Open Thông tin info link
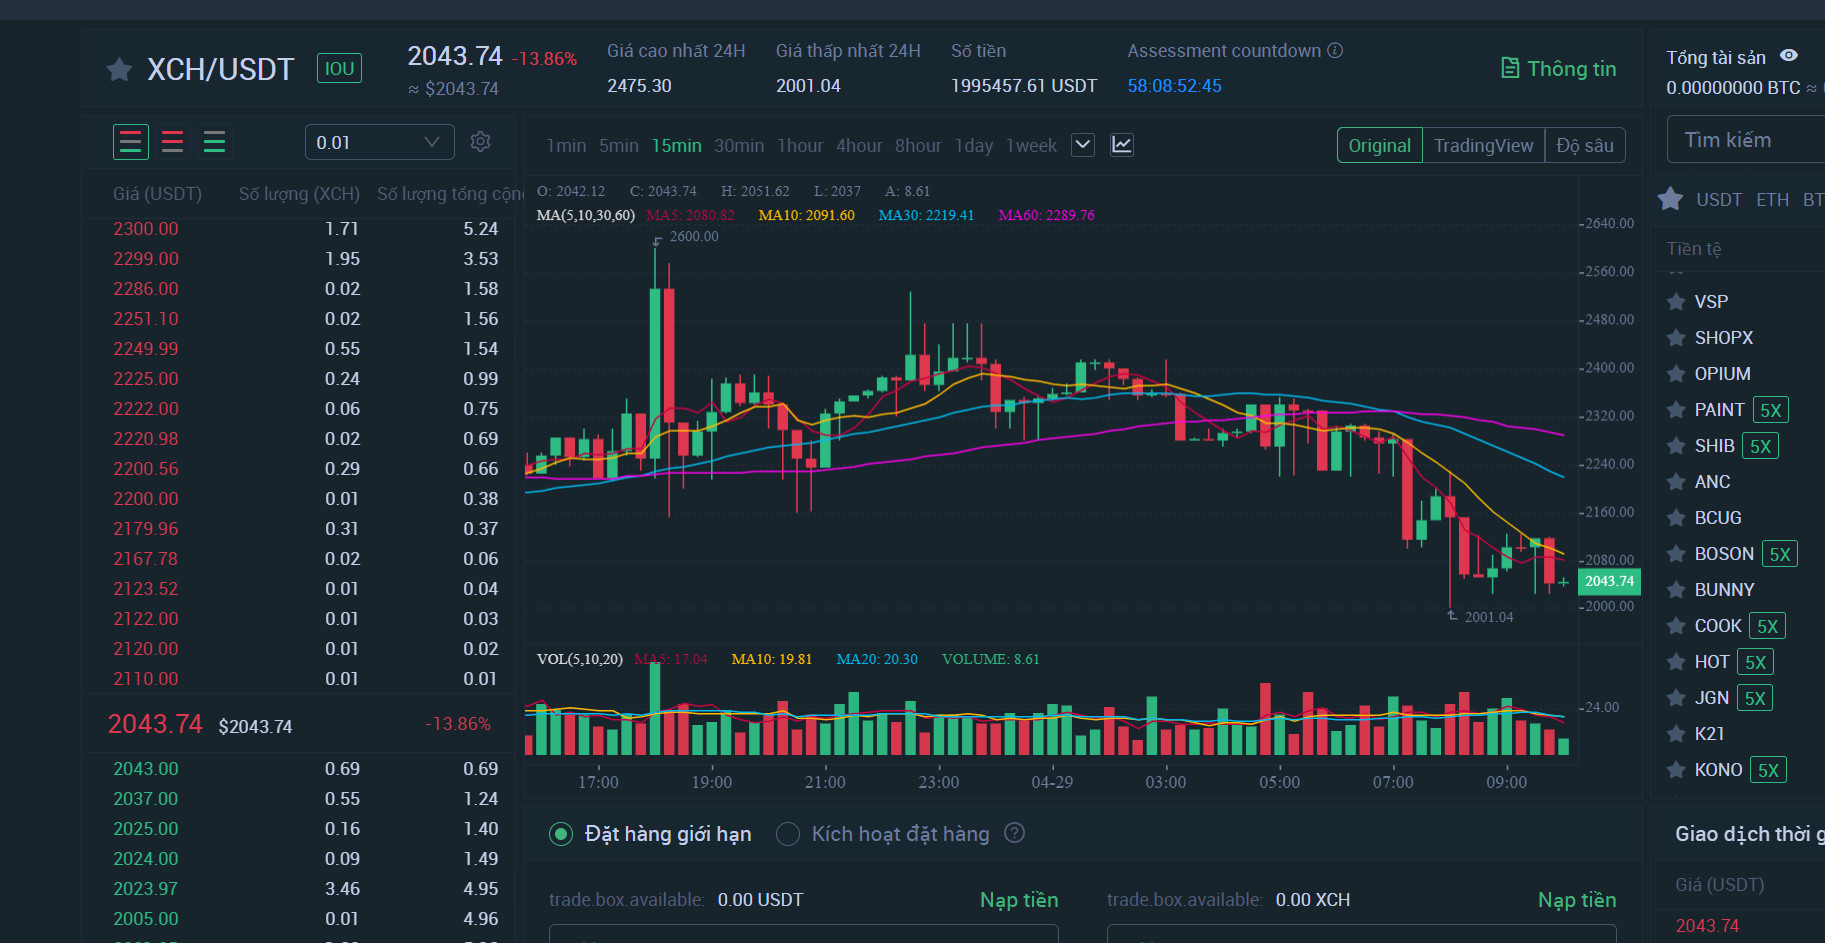The image size is (1825, 943). click(1558, 68)
